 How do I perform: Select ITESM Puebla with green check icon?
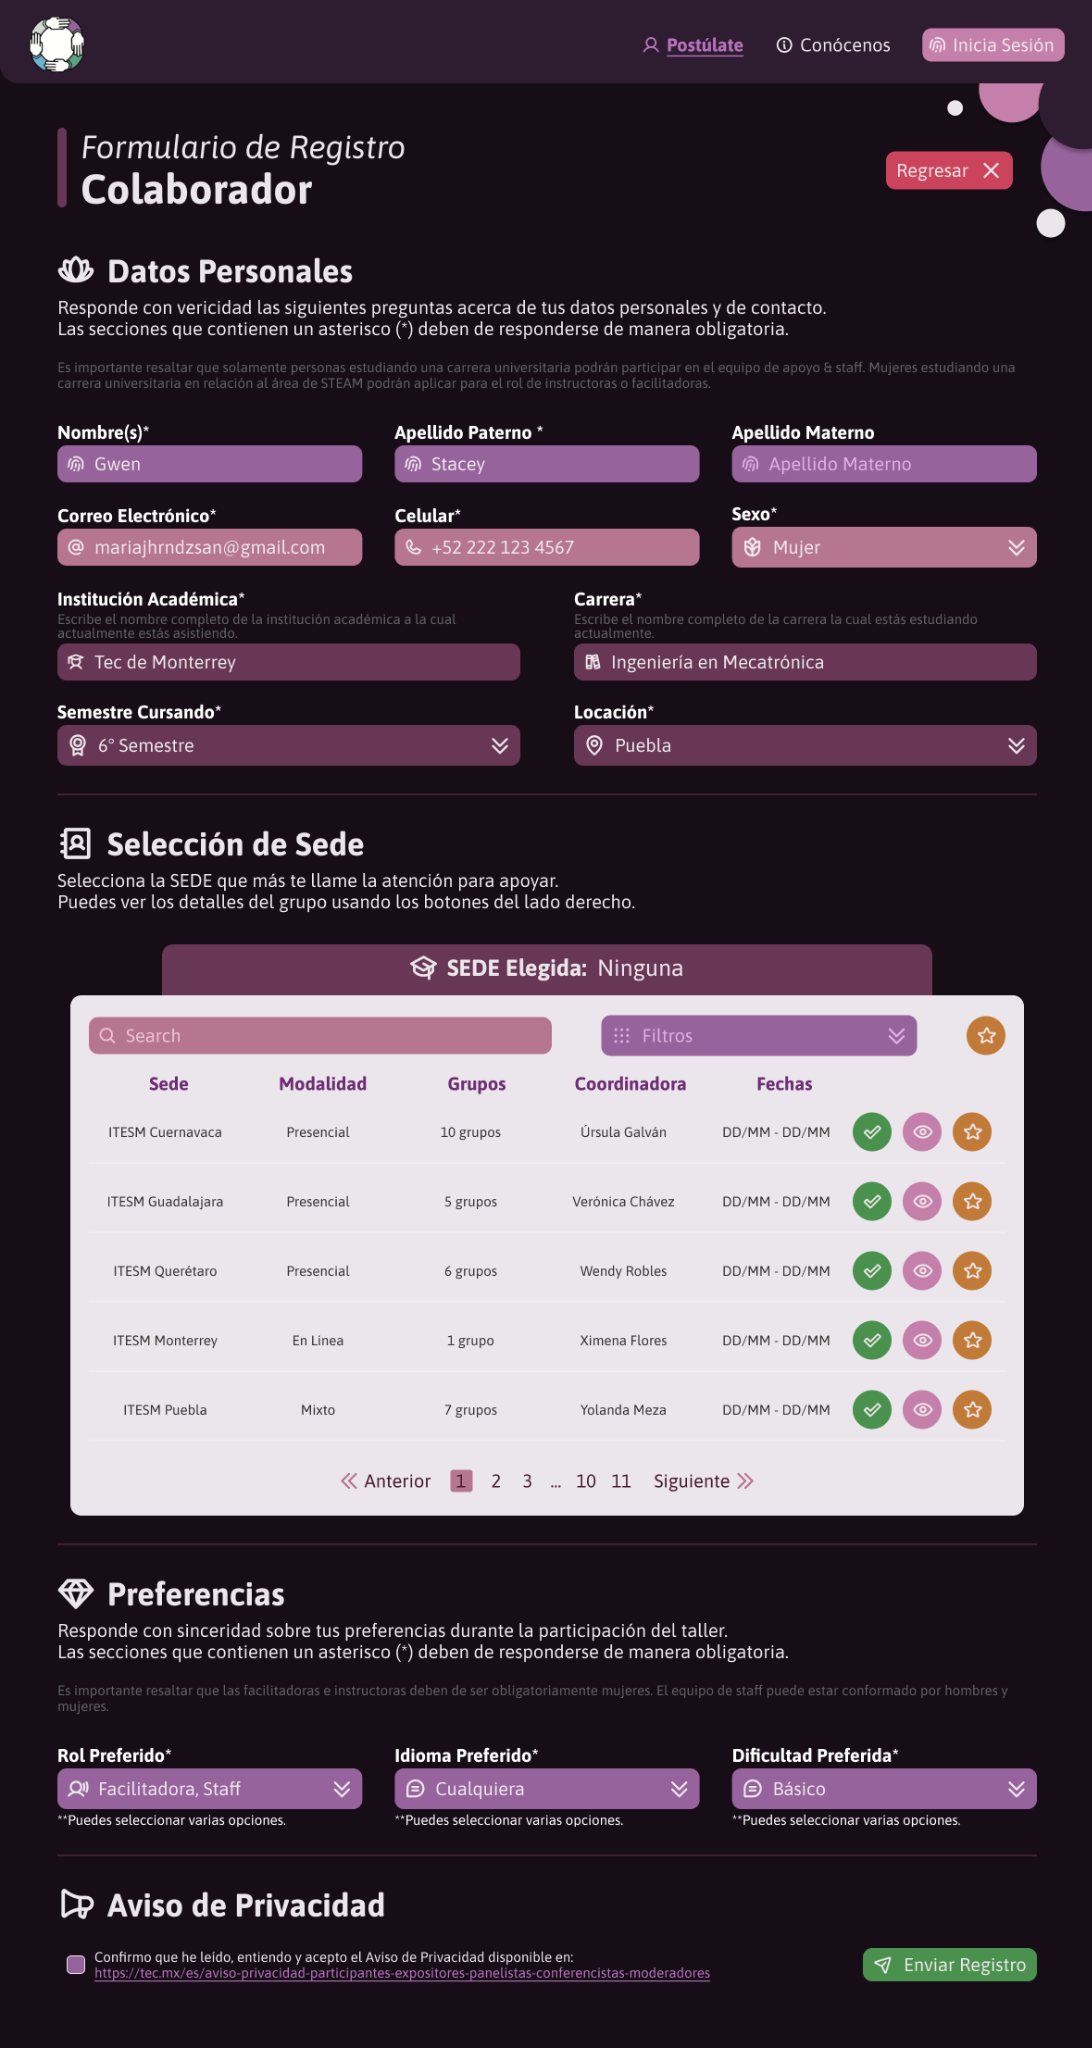point(872,1410)
